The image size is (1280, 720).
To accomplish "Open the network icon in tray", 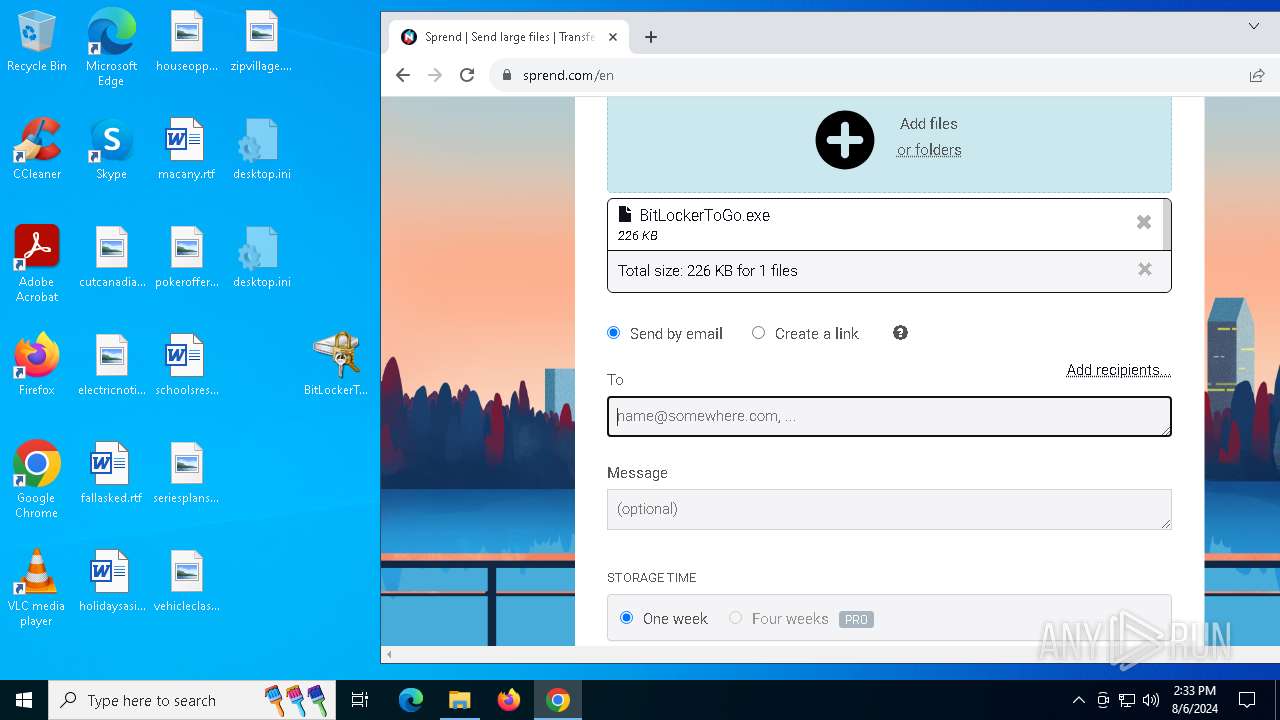I will [1127, 700].
